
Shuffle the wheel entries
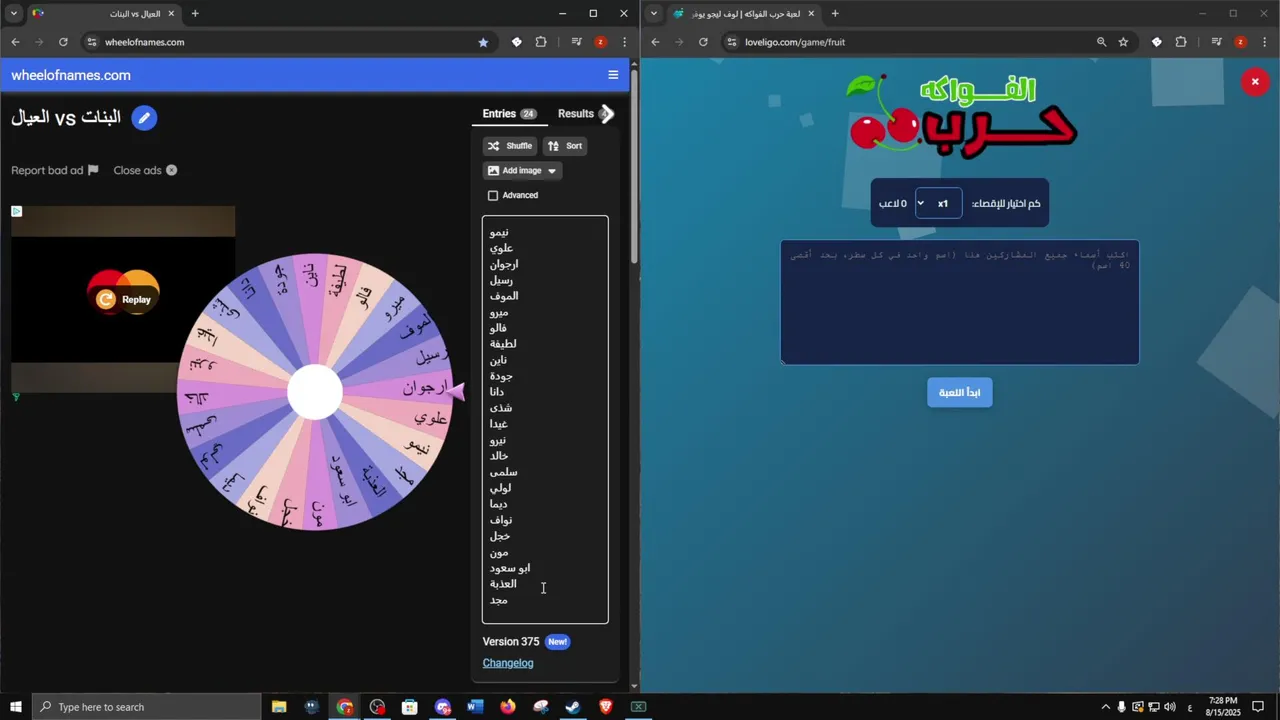coord(510,146)
